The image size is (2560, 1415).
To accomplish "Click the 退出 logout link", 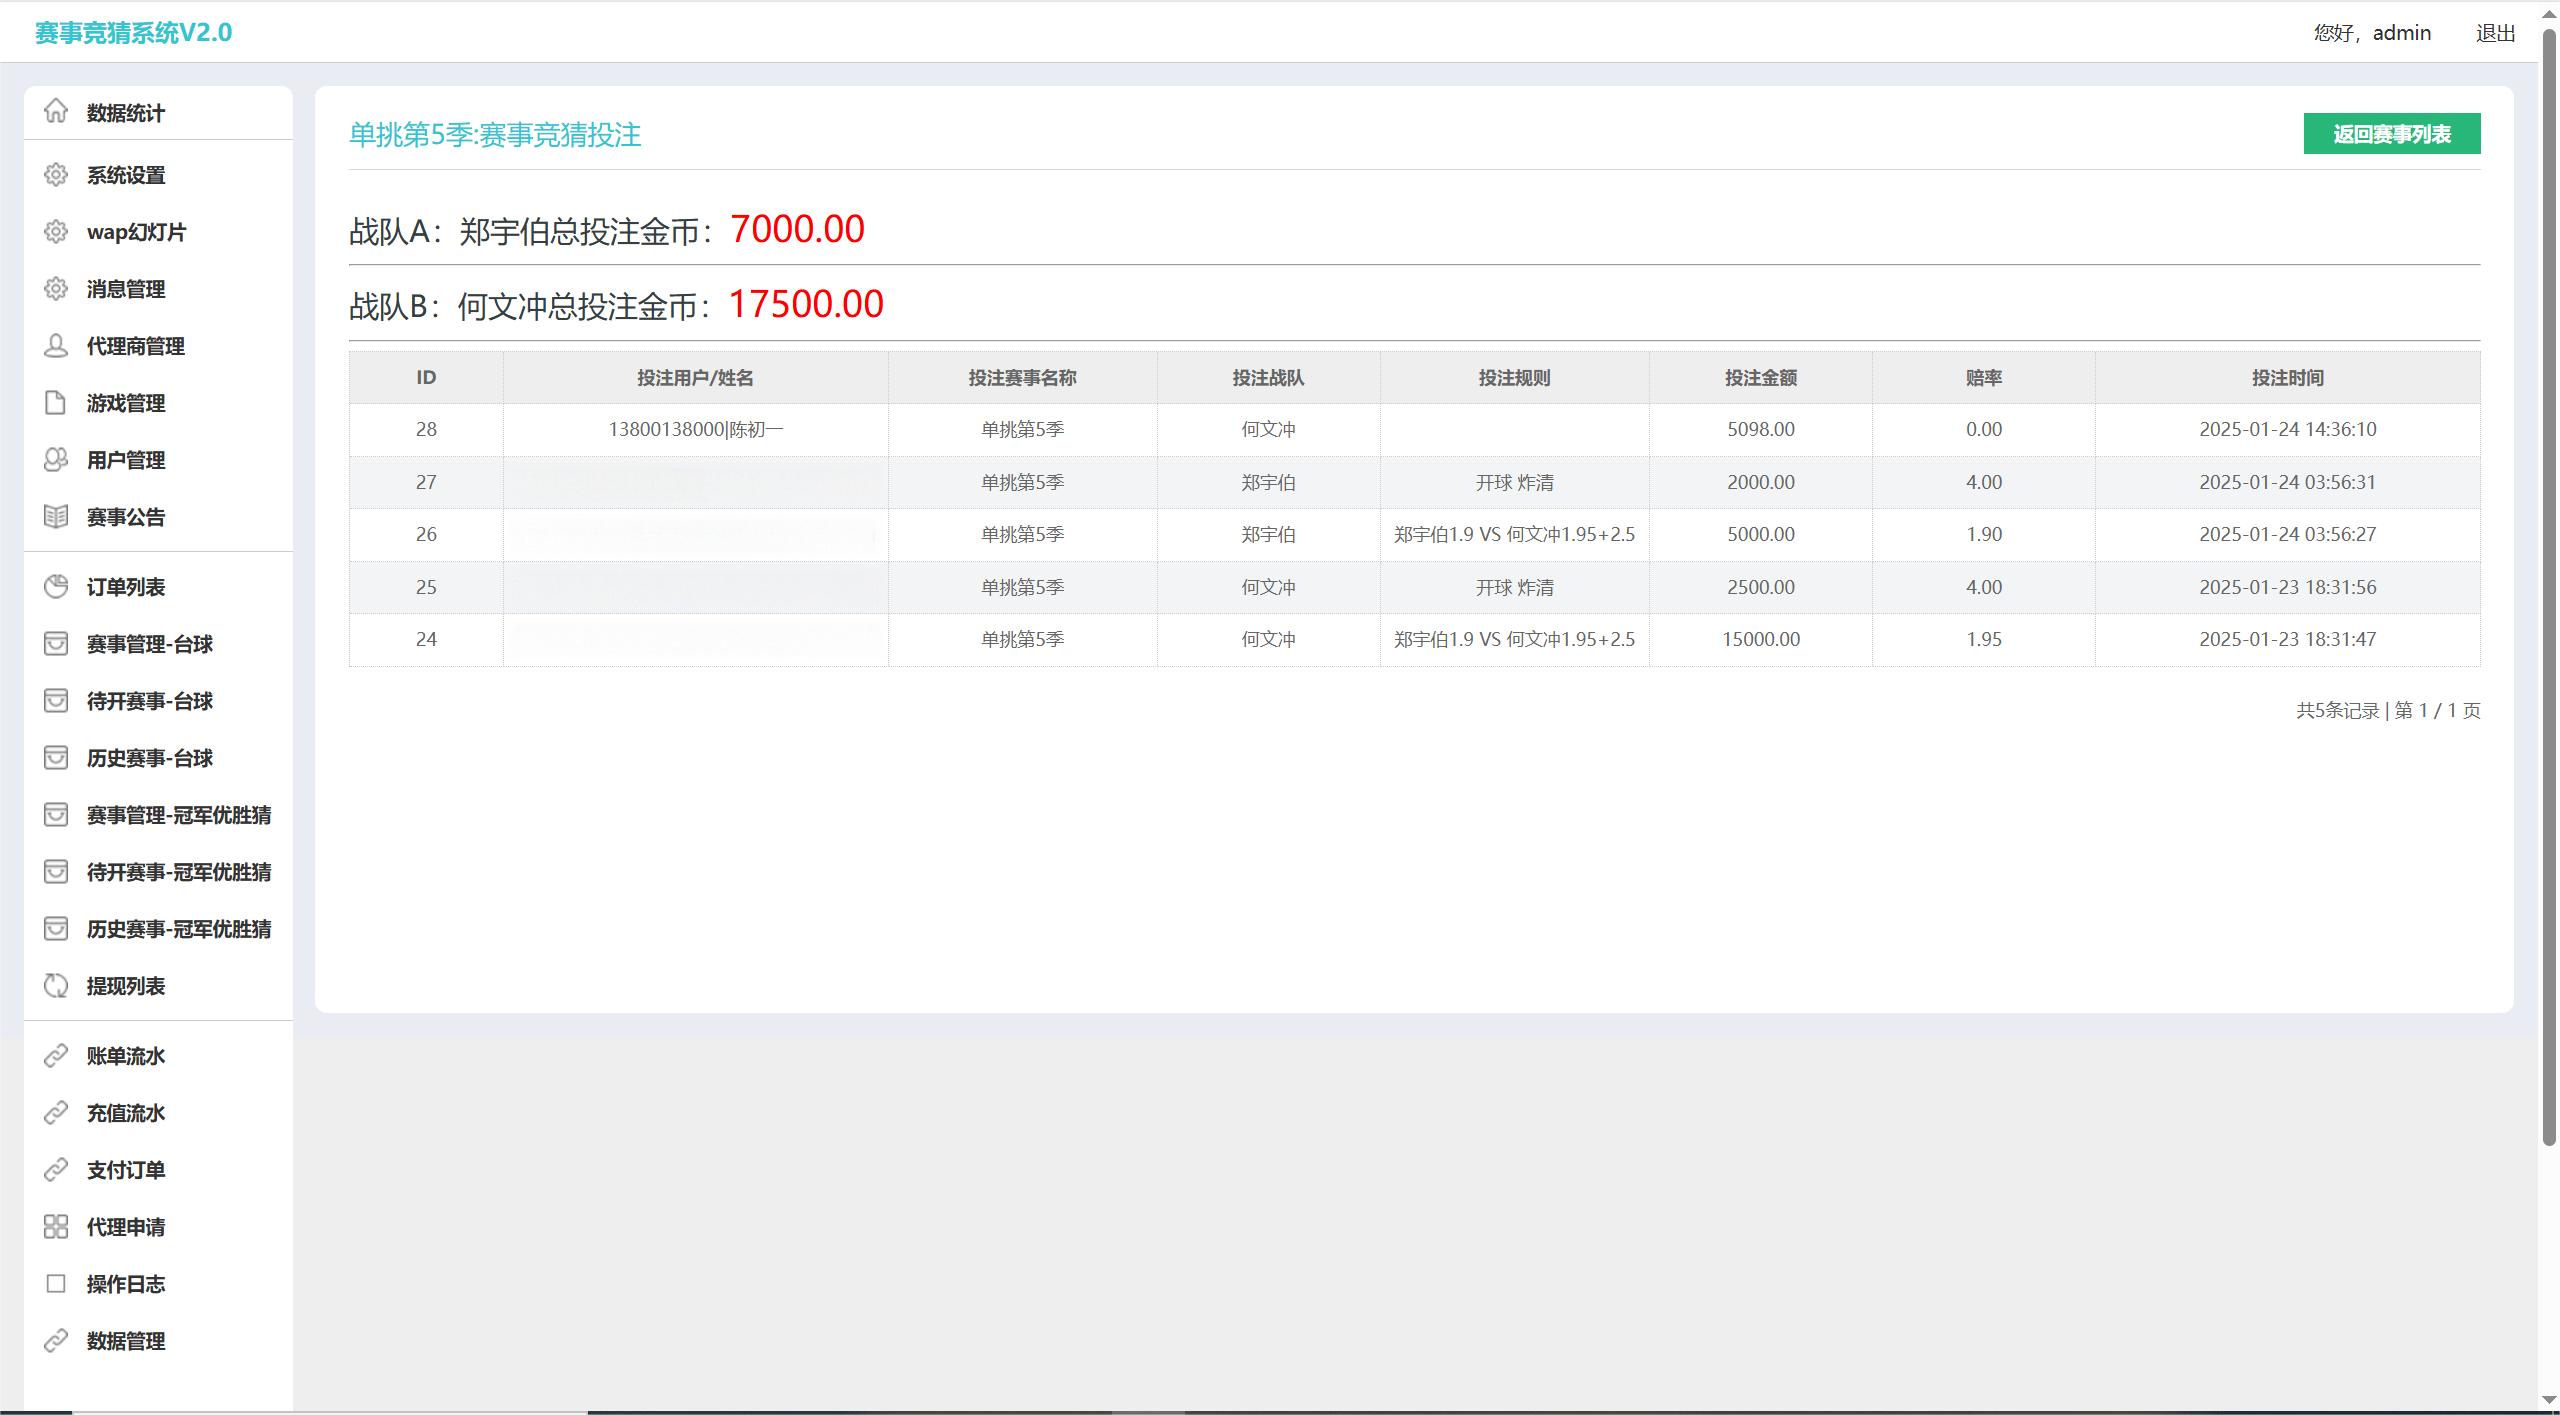I will coord(2495,33).
